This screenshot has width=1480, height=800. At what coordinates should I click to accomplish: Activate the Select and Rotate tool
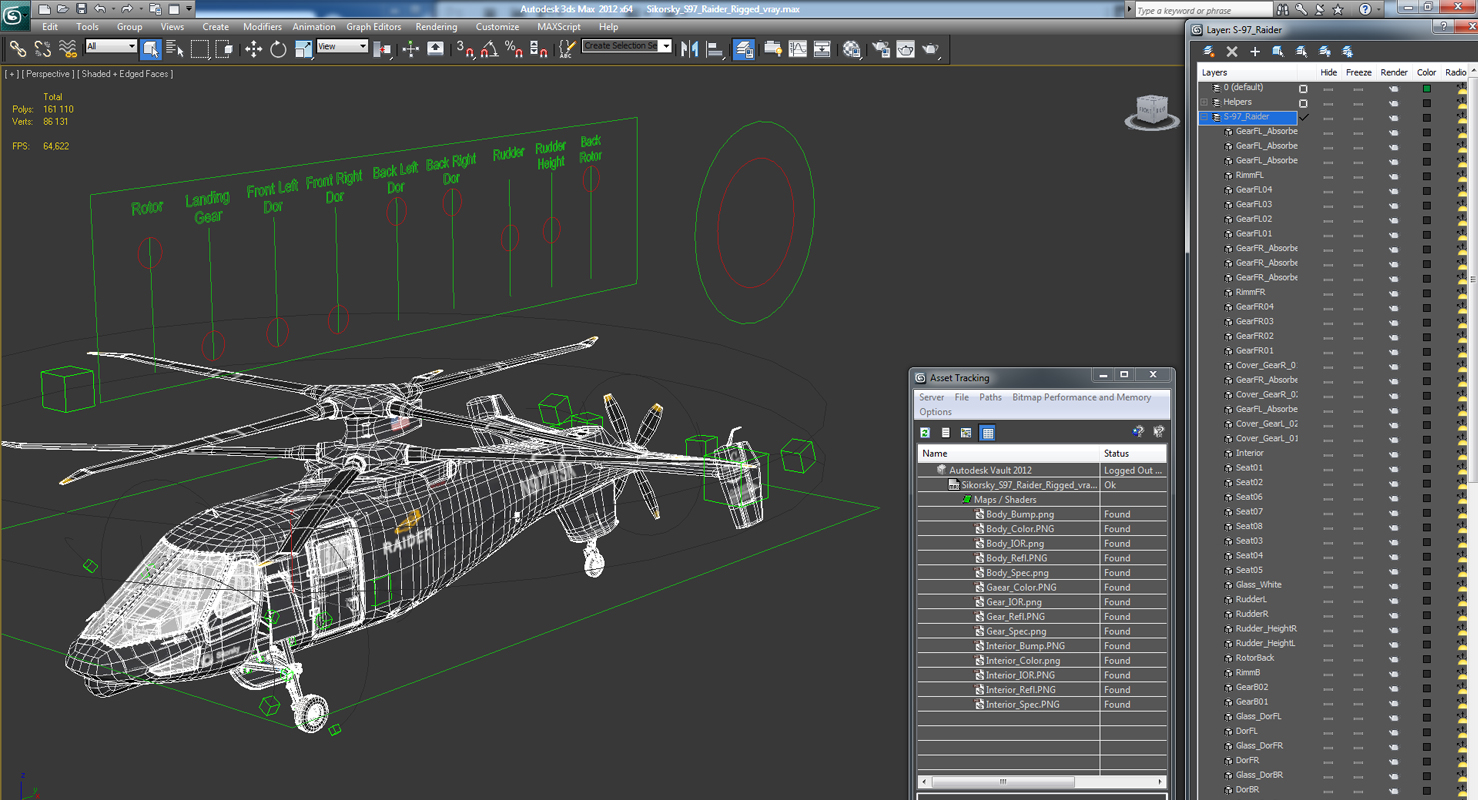pyautogui.click(x=278, y=48)
